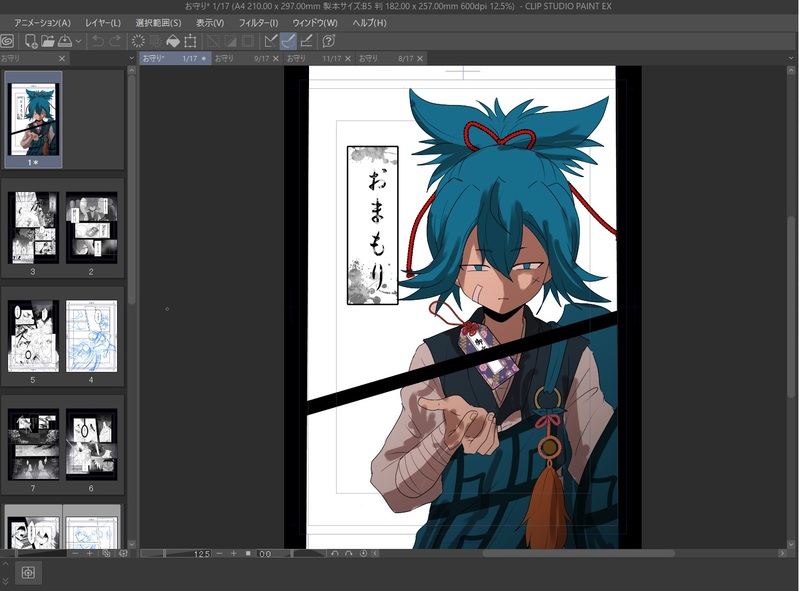Click the Deselect icon in toolbar
This screenshot has height=591, width=799.
pos(213,41)
